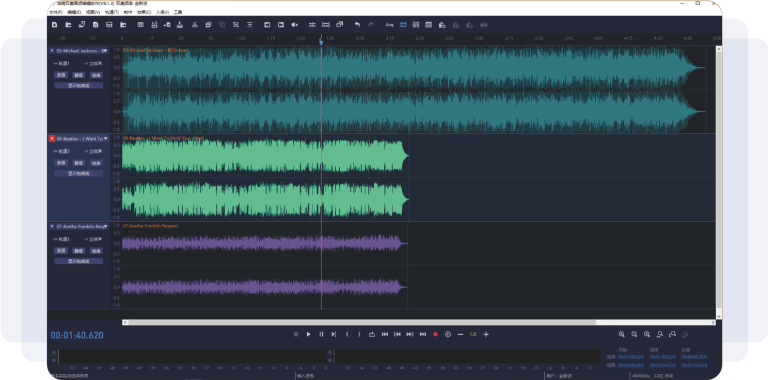Viewport: 768px width, 380px height.
Task: Click the blue highlighted toolbar icon
Action: [403, 24]
